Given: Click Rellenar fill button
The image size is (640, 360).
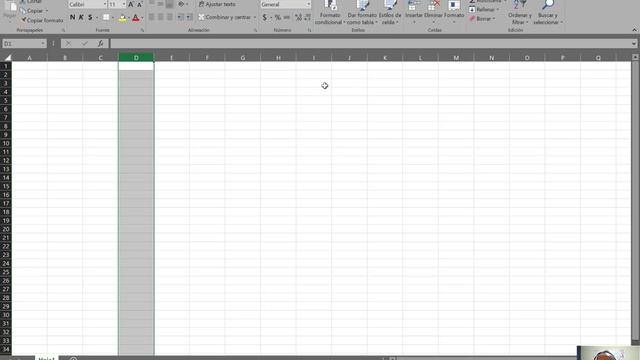Looking at the screenshot, I should pyautogui.click(x=484, y=9).
